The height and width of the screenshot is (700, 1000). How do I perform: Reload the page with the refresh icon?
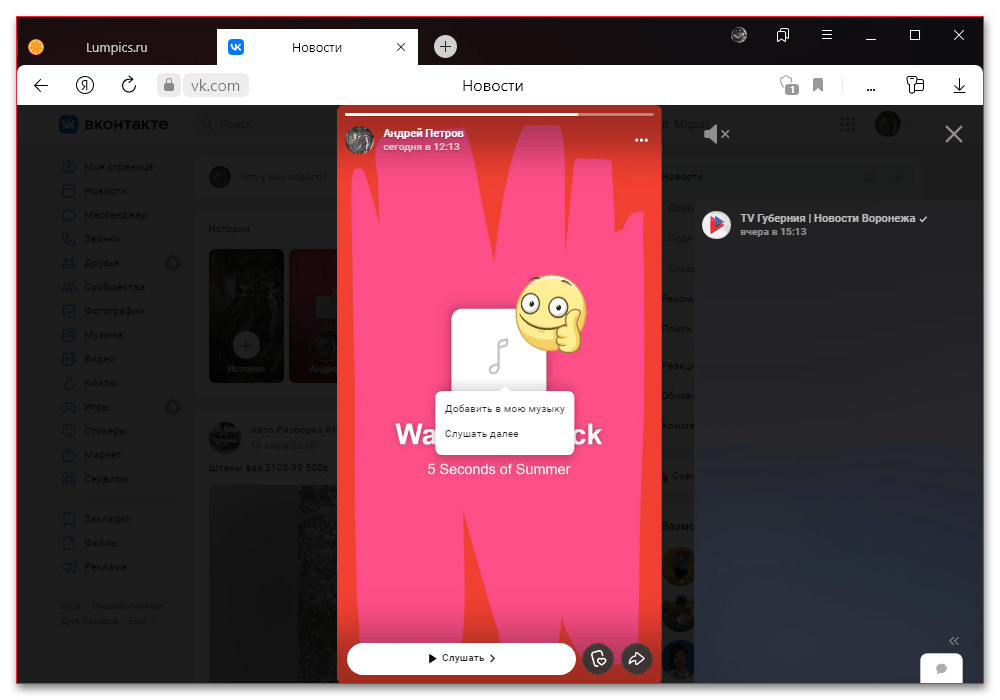pyautogui.click(x=129, y=85)
